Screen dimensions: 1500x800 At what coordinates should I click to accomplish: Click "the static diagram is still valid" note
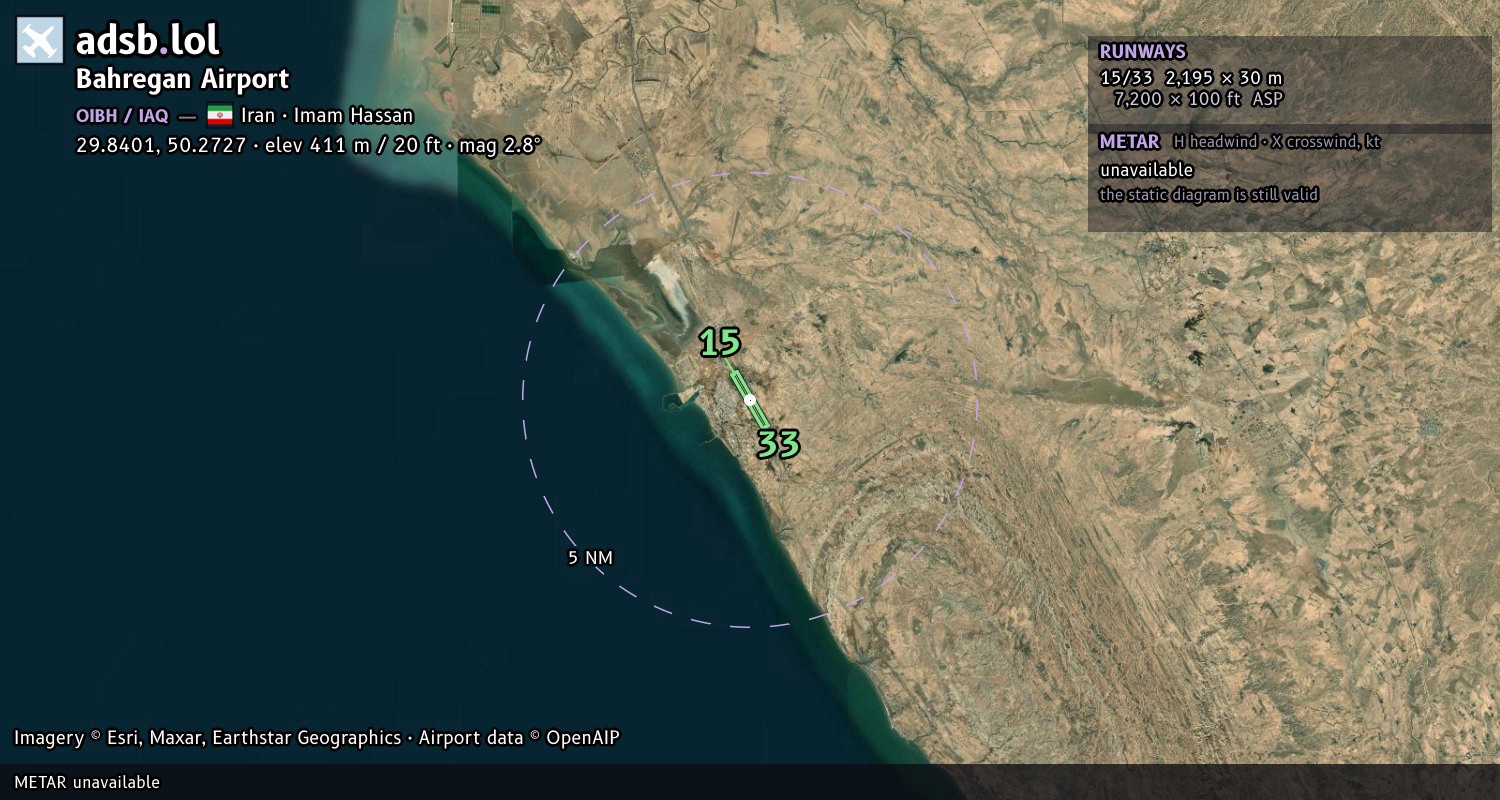(1209, 195)
